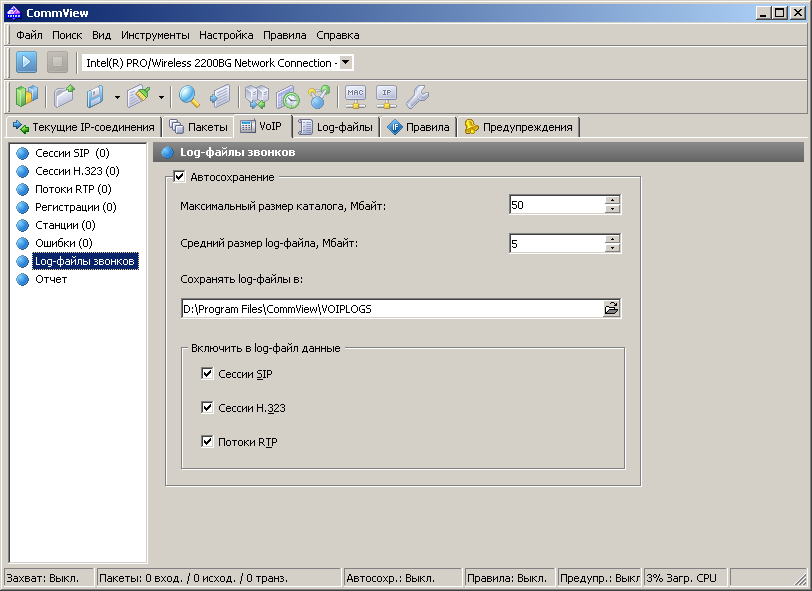Viewport: 812px width, 591px height.
Task: Click the open folder toolbar icon
Action: click(x=65, y=96)
